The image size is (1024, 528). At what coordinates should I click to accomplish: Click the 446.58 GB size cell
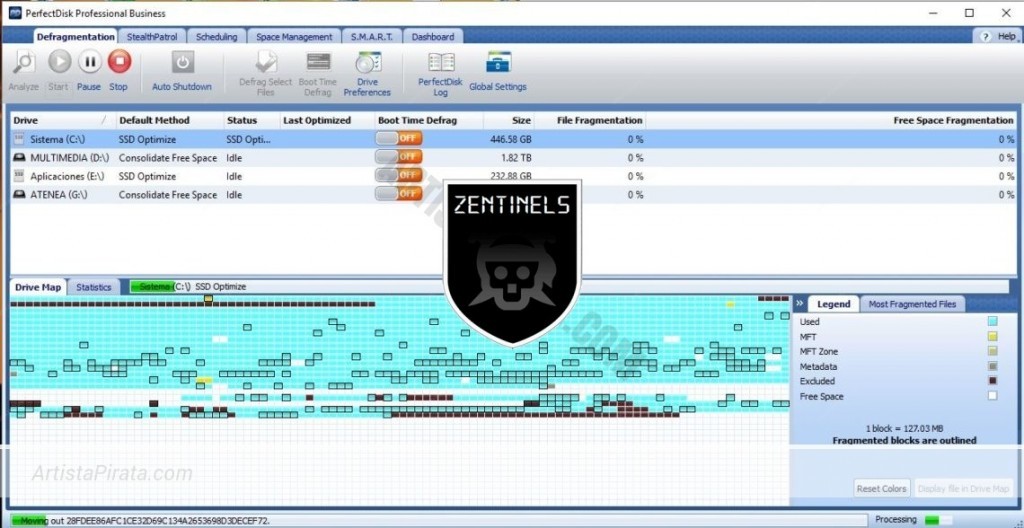pos(511,139)
